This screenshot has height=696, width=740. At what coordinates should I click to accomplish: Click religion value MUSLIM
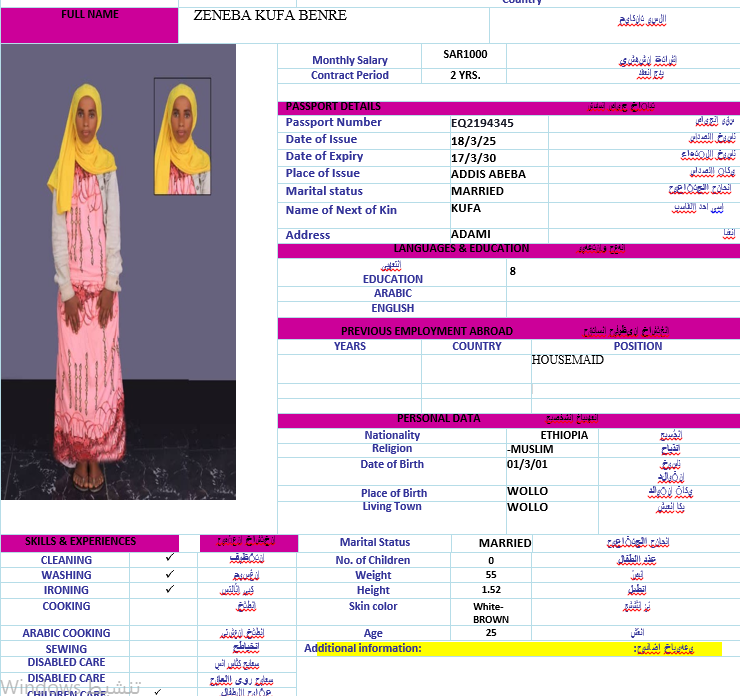(530, 449)
